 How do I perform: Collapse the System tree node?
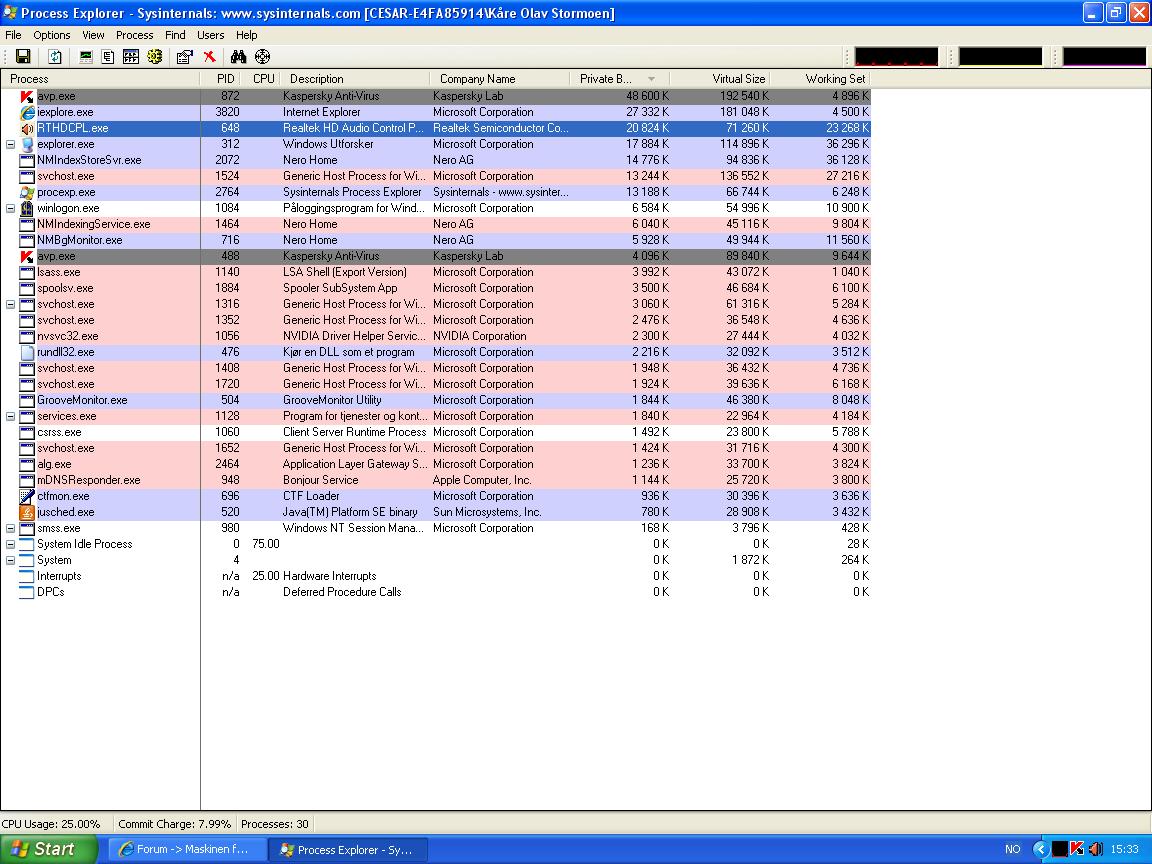(x=10, y=561)
